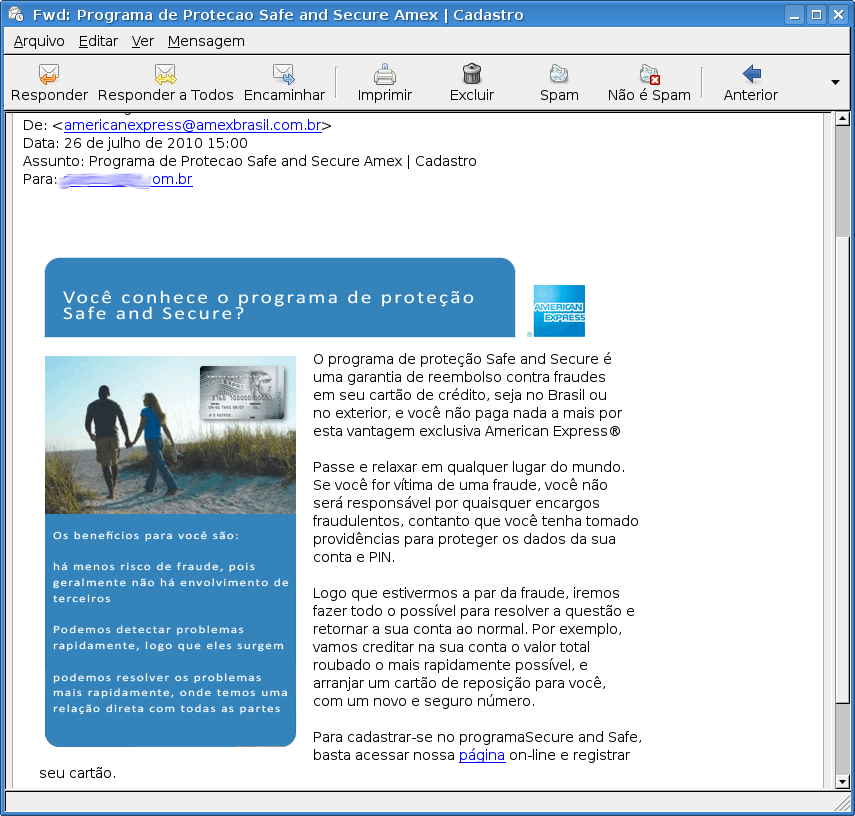Expand the toolbar overflow arrow

click(835, 82)
